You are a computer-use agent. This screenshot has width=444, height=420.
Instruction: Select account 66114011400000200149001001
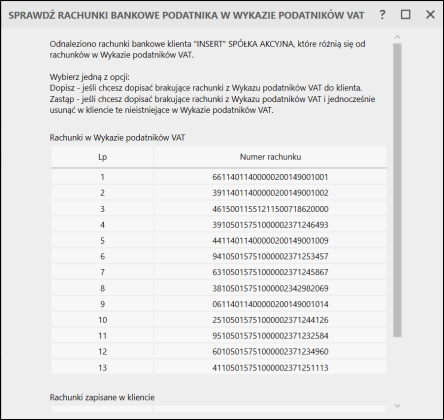point(270,177)
